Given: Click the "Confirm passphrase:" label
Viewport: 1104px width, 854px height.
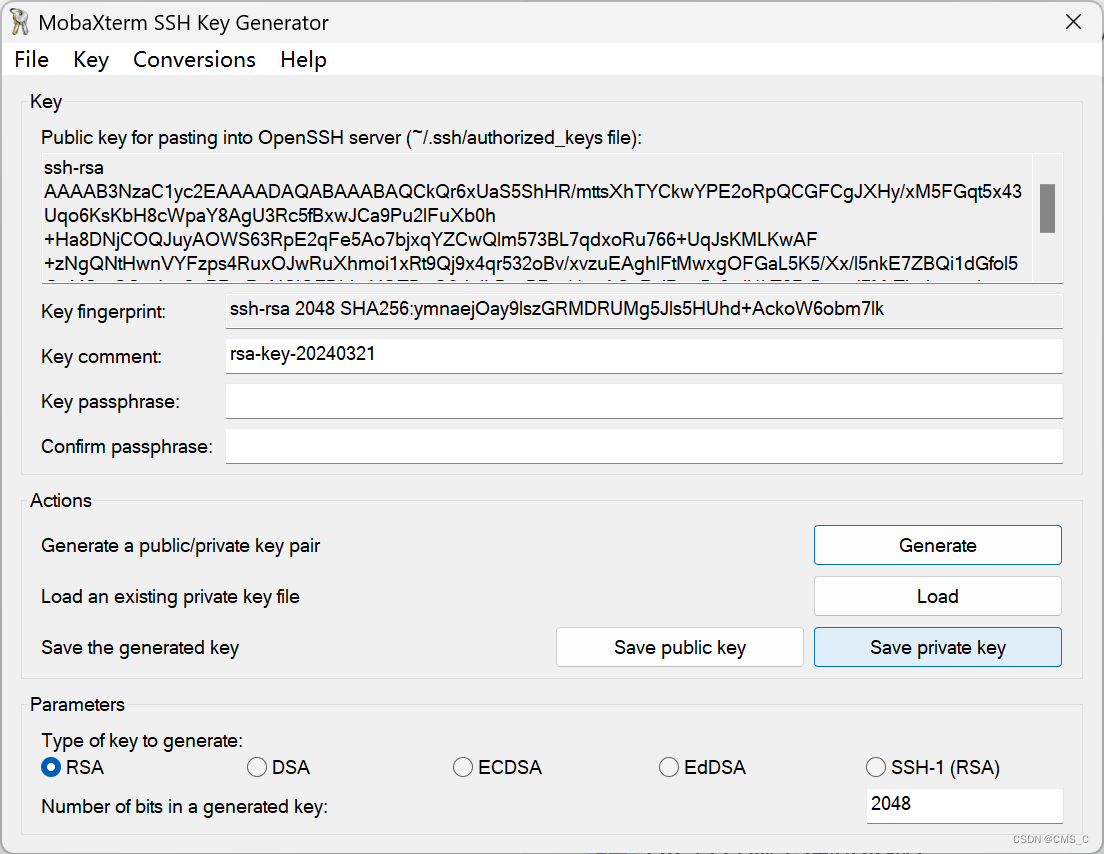Looking at the screenshot, I should [x=127, y=446].
